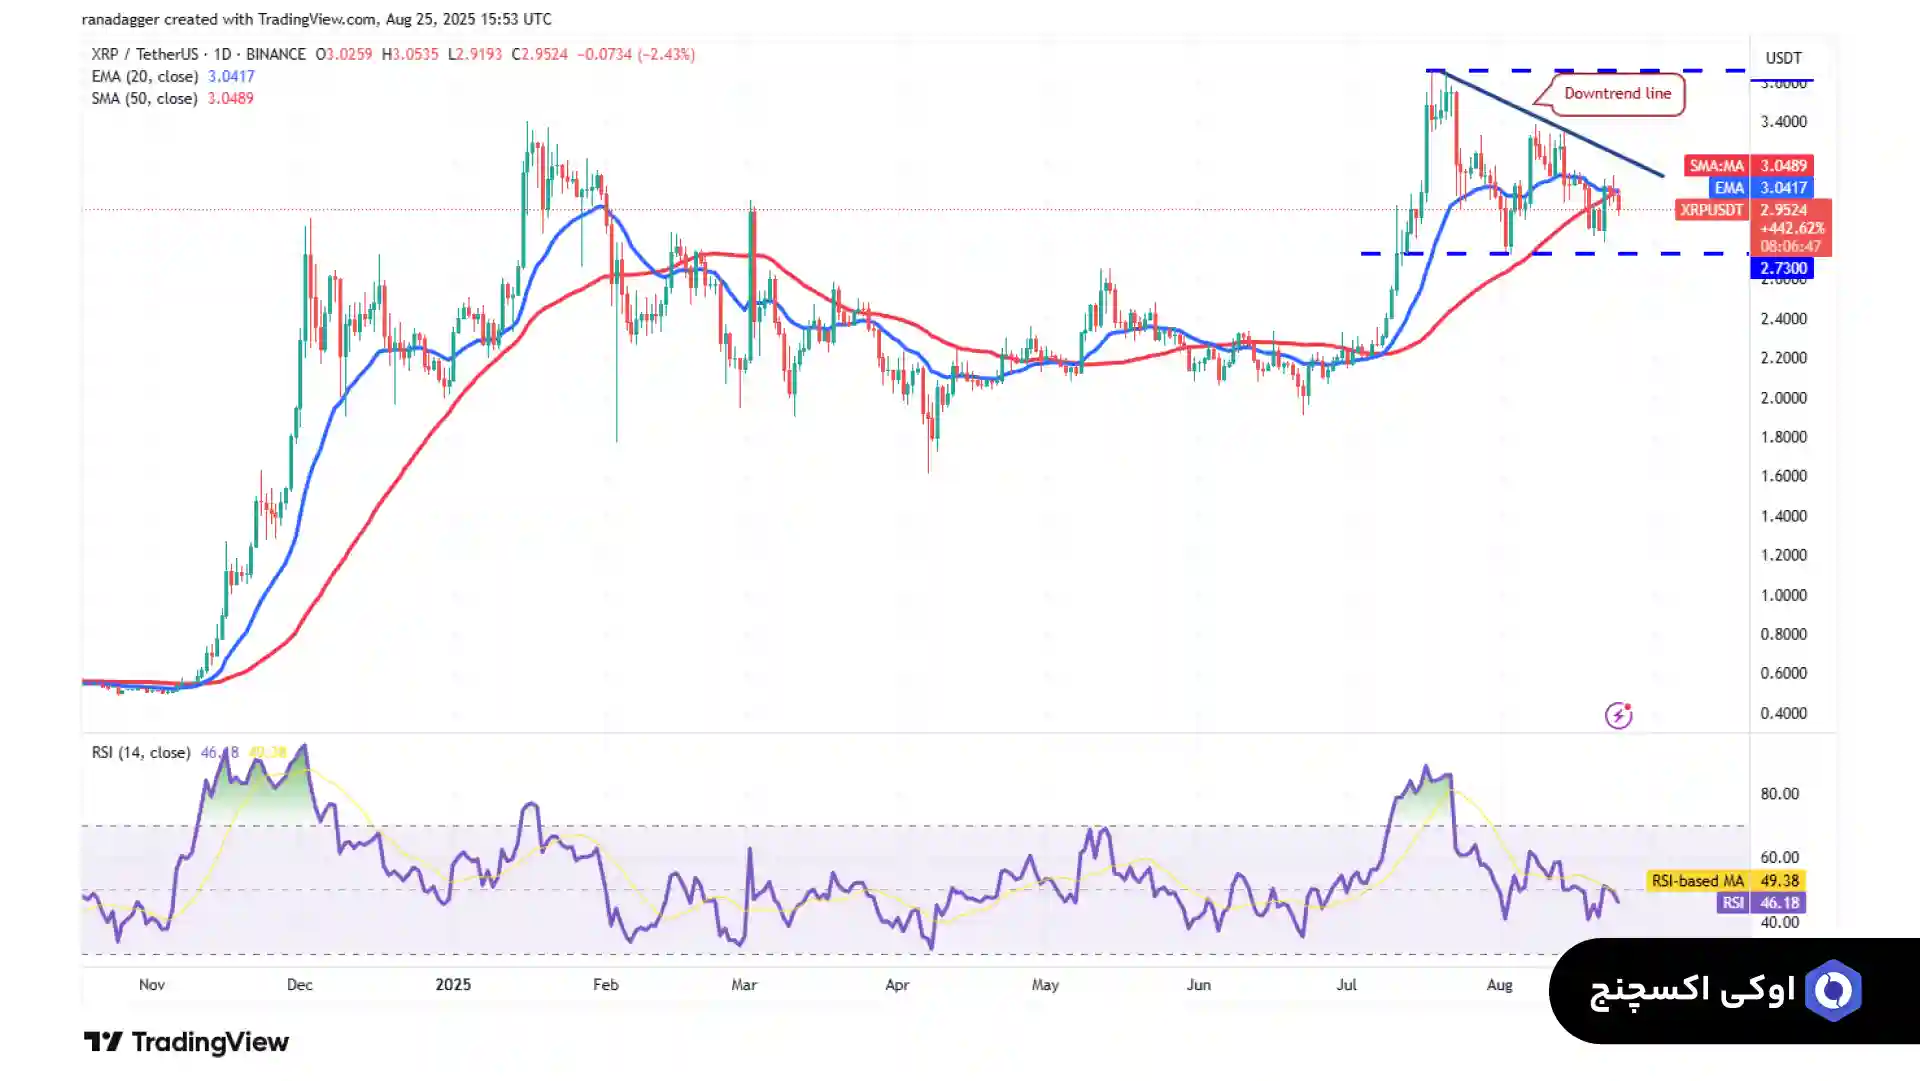The width and height of the screenshot is (1920, 1081).
Task: Click the 80.00 level on RSI axis
Action: [x=1779, y=794]
